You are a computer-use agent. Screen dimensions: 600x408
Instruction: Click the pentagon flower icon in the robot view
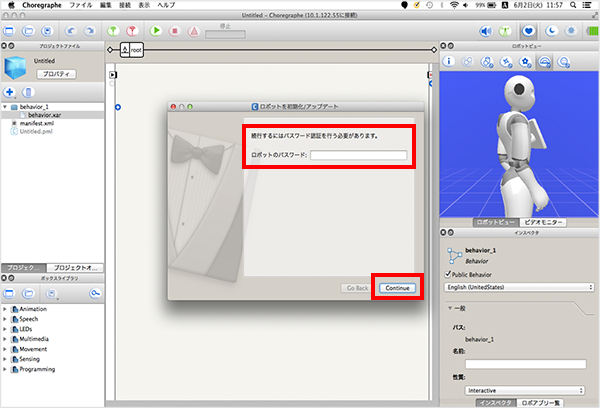(x=525, y=61)
